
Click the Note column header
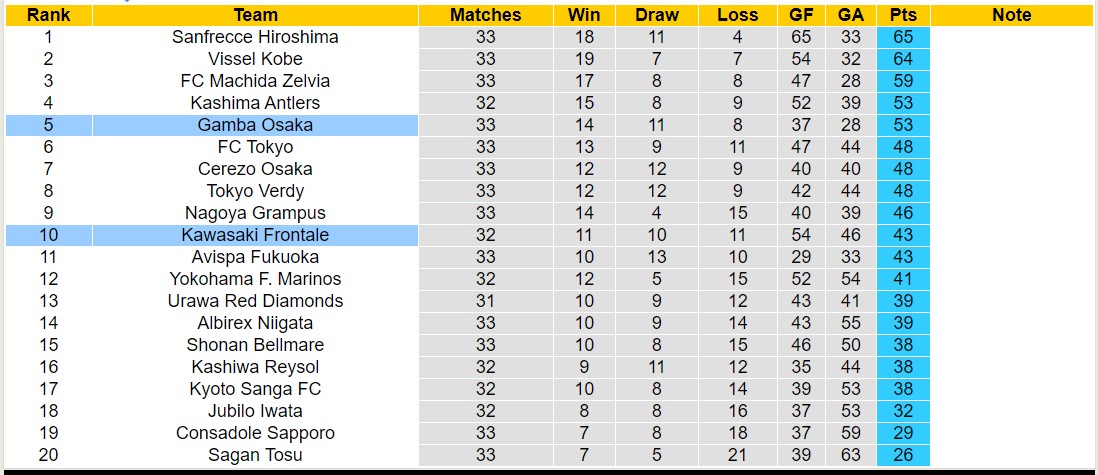1012,15
